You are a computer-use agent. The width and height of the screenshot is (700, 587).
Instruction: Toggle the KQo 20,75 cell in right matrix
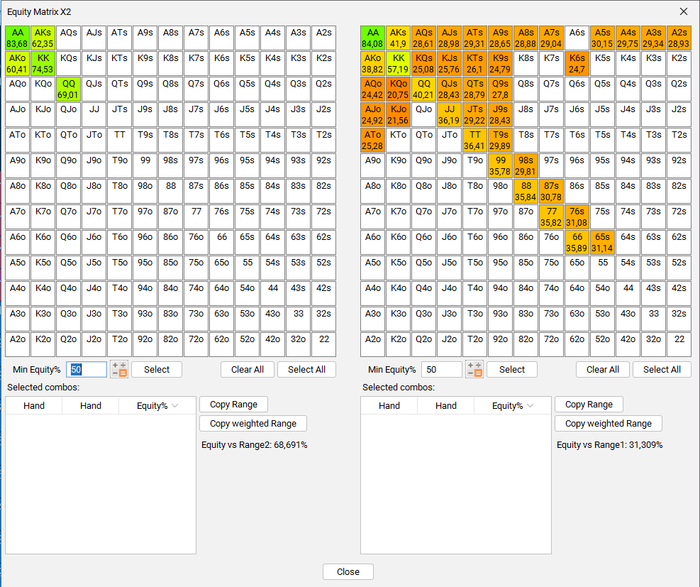pyautogui.click(x=398, y=89)
